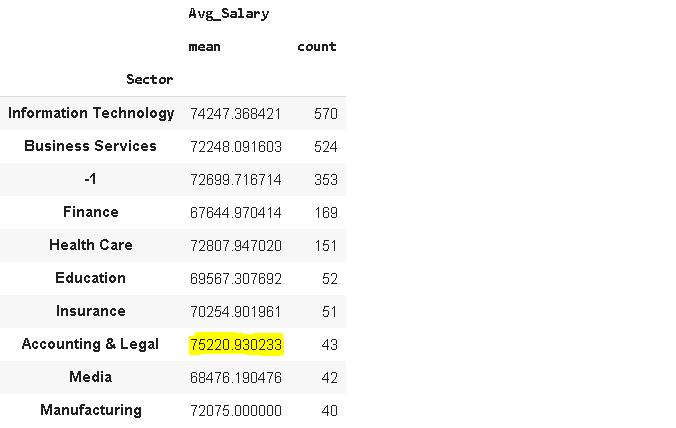This screenshot has height=428, width=676.
Task: Click the Business Services row label
Action: pos(91,146)
